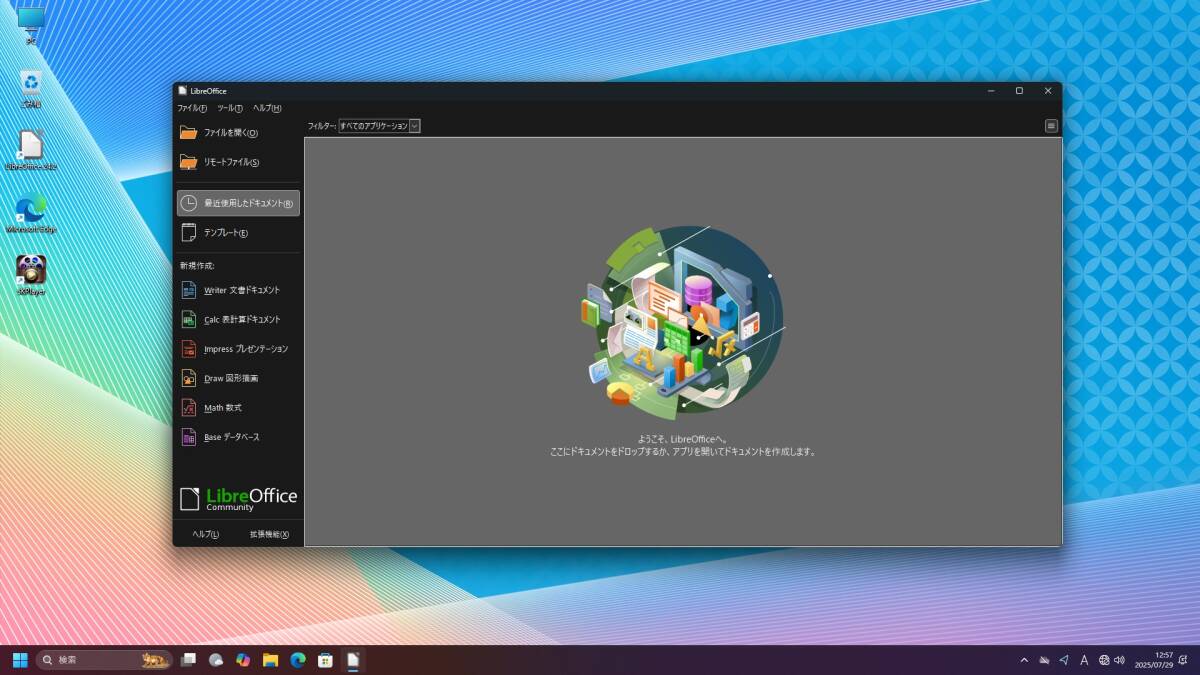Click the Calc 表計算ドキュメント icon
The image size is (1200, 675).
click(x=189, y=320)
